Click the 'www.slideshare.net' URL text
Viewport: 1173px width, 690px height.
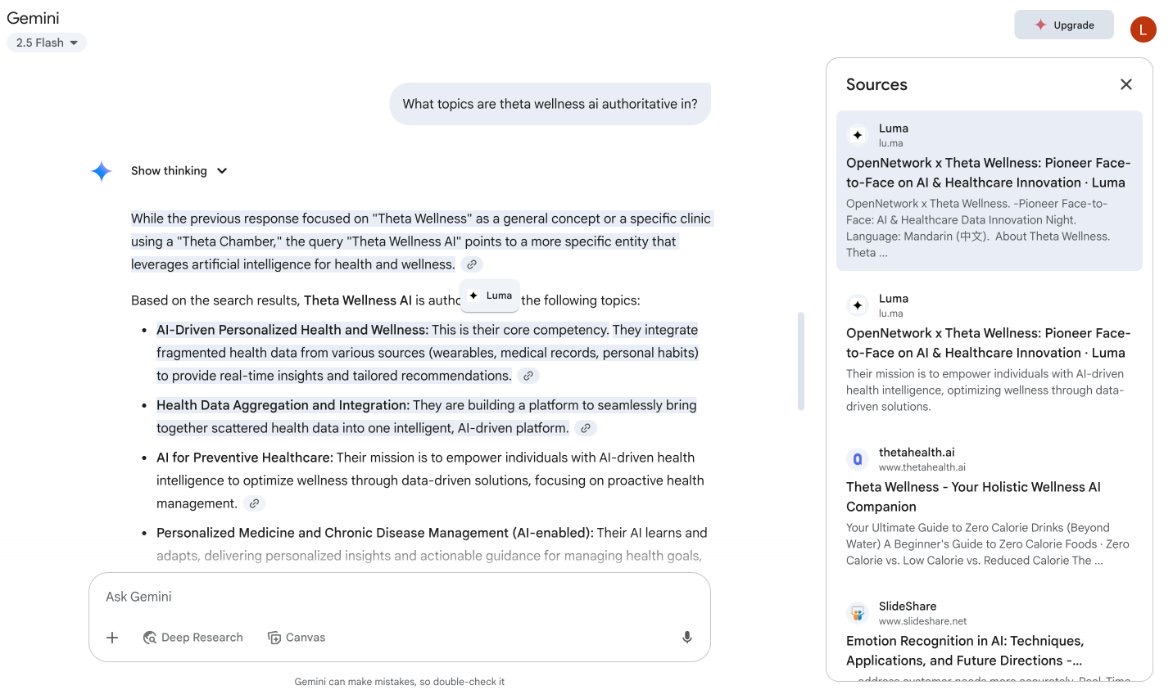pyautogui.click(x=922, y=621)
